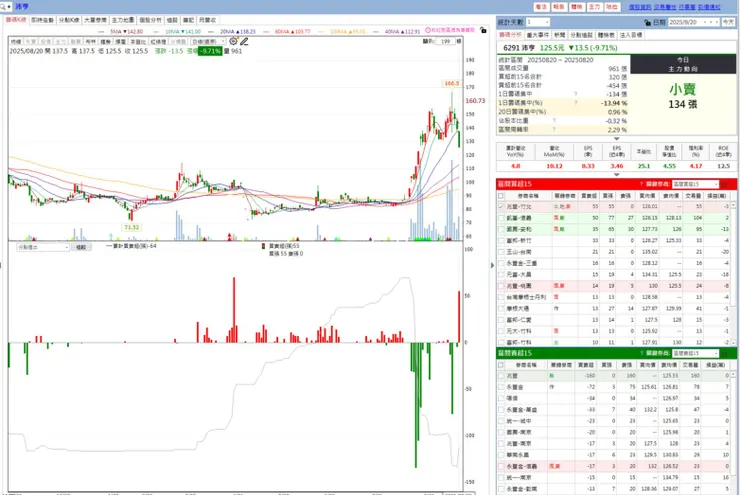Toggle 本益比 button on chart toolbar

138,42
